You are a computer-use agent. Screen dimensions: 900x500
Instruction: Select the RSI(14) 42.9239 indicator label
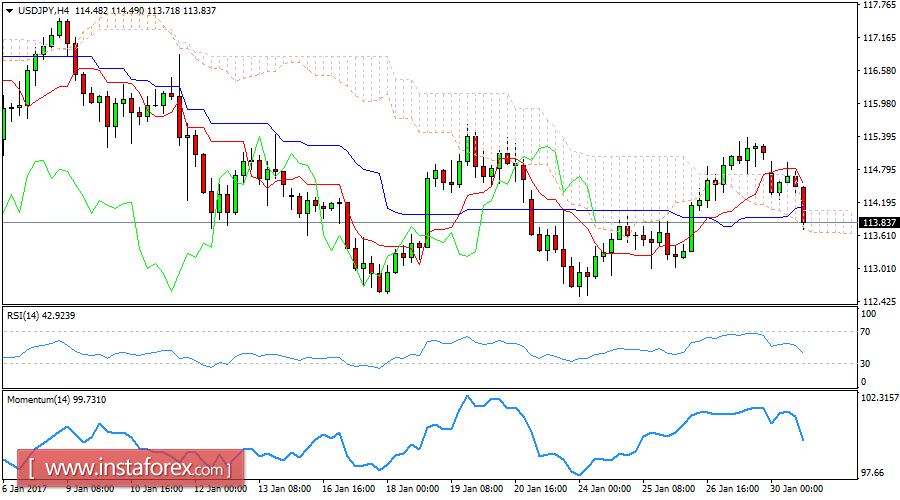(x=41, y=316)
